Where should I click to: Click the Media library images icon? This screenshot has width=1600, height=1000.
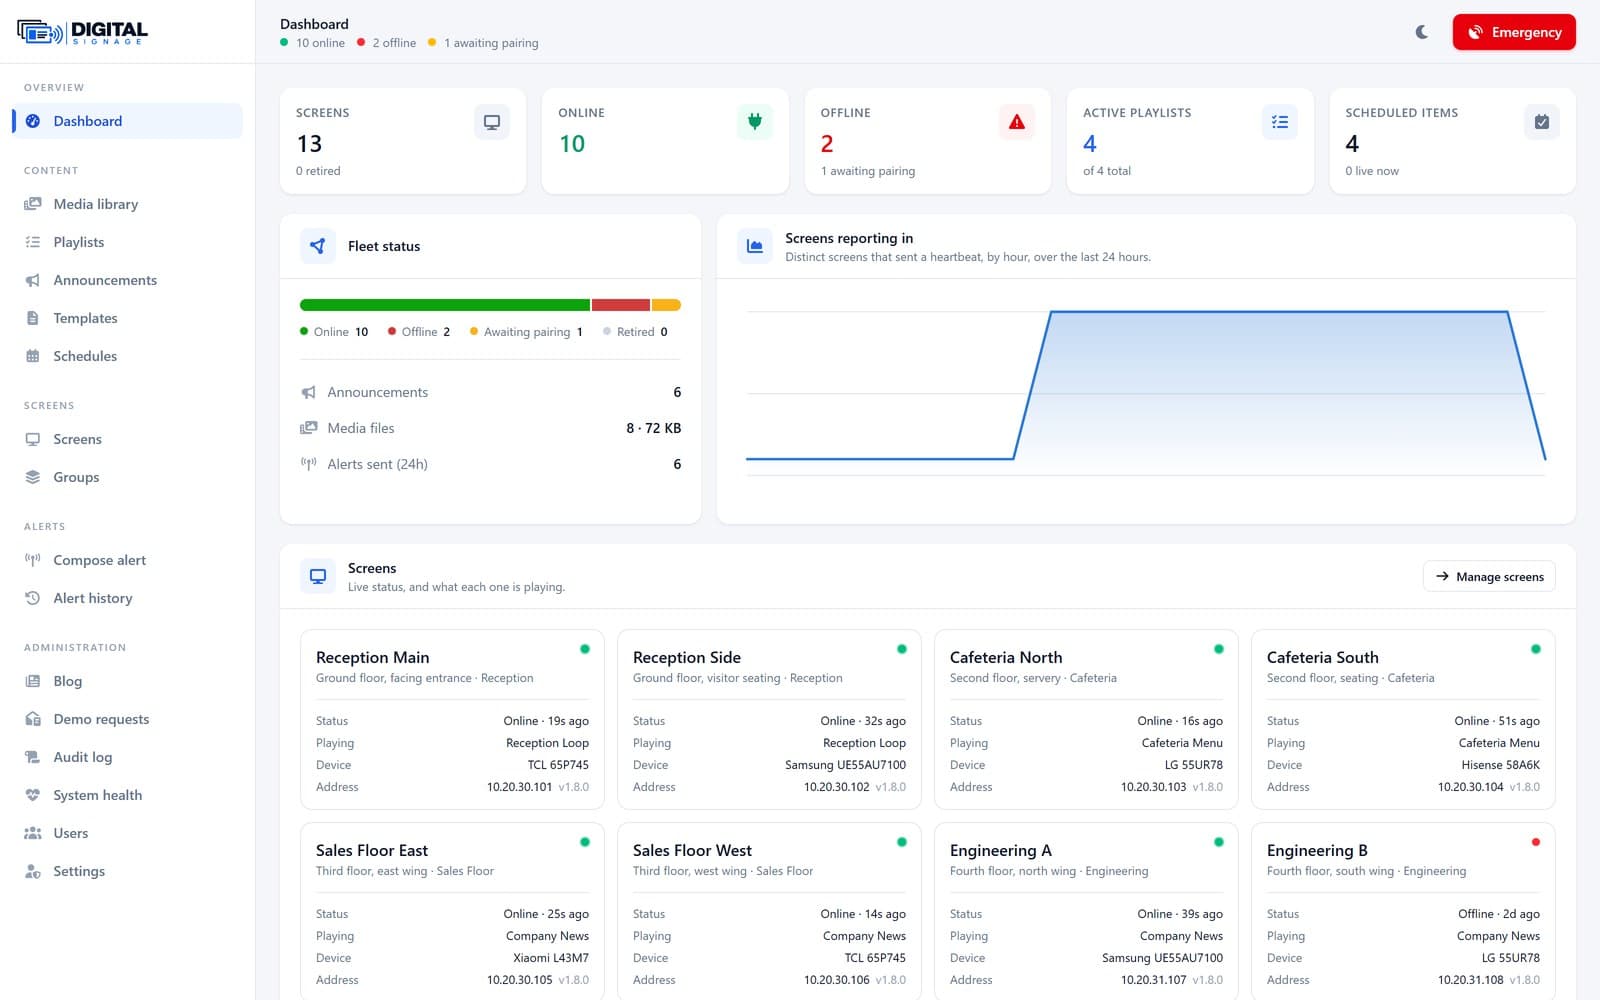[33, 204]
